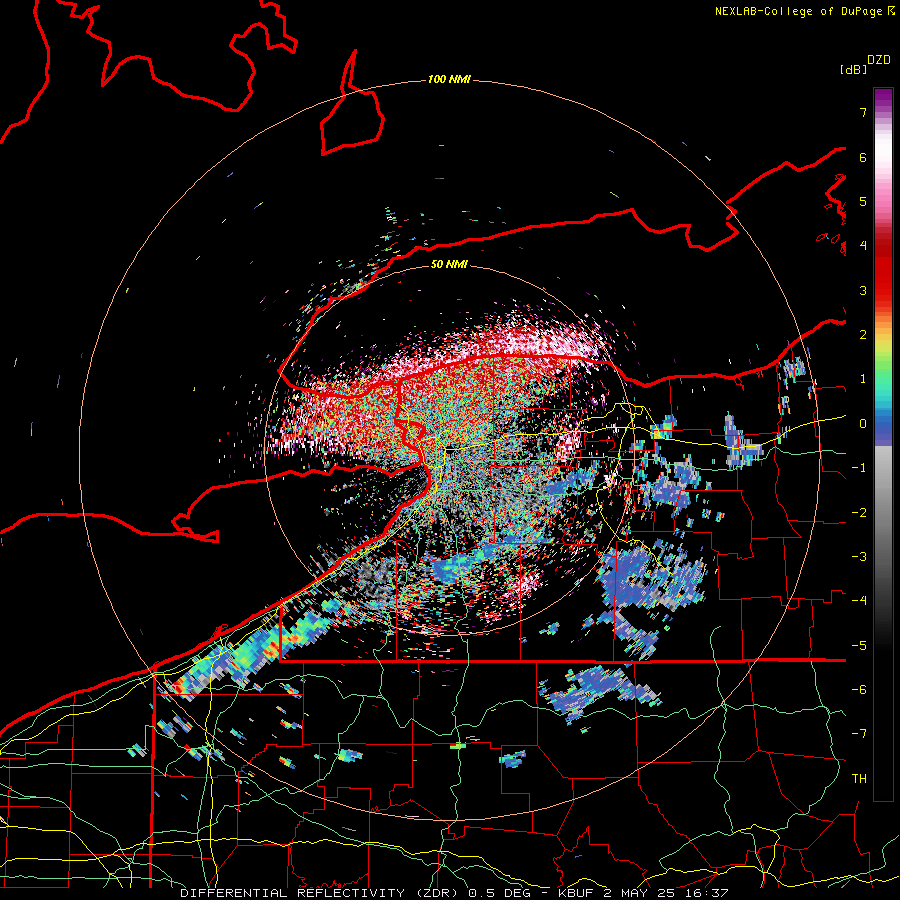Viewport: 900px width, 900px height.
Task: Click the NEXLAB-College of DuPage watermark text
Action: (x=800, y=11)
